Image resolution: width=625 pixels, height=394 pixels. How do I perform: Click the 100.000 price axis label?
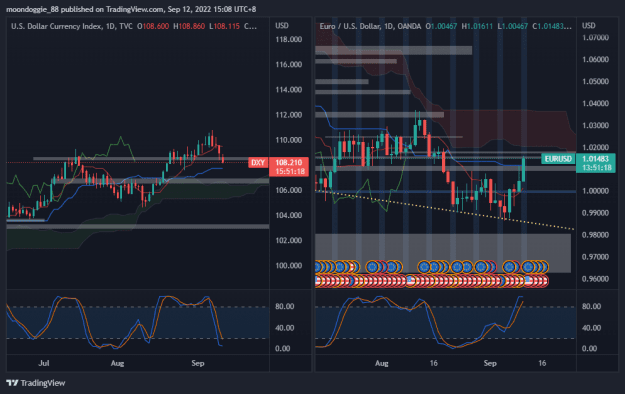(x=289, y=266)
